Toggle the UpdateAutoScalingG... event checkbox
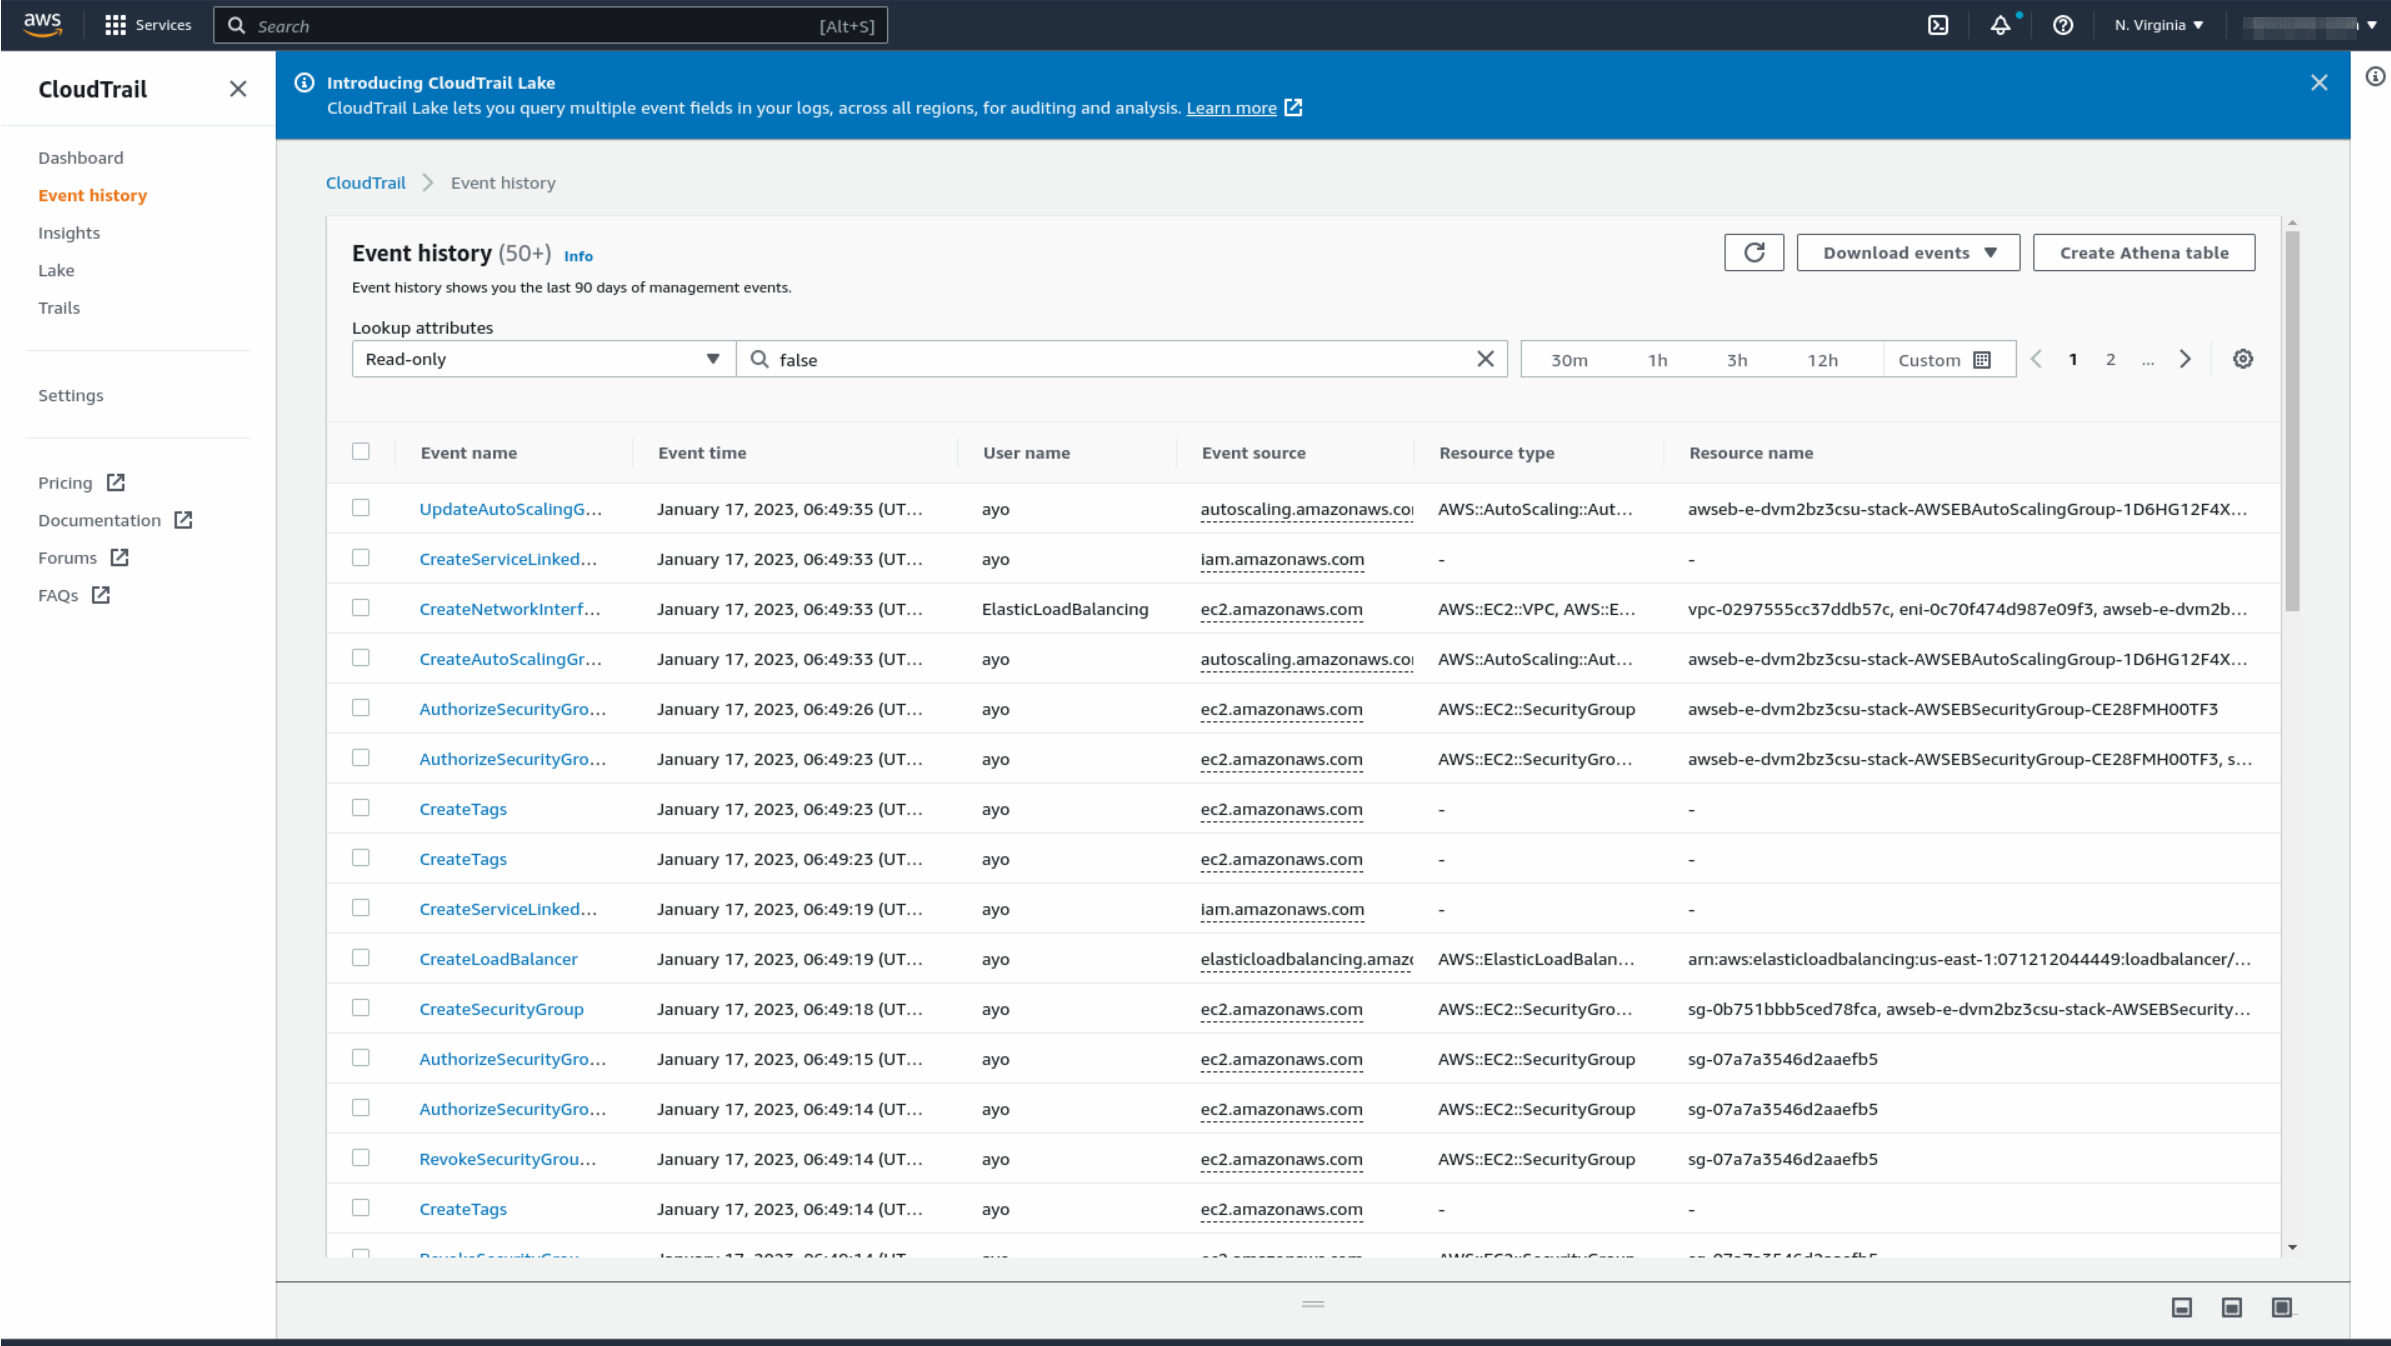The height and width of the screenshot is (1346, 2391). (x=361, y=507)
